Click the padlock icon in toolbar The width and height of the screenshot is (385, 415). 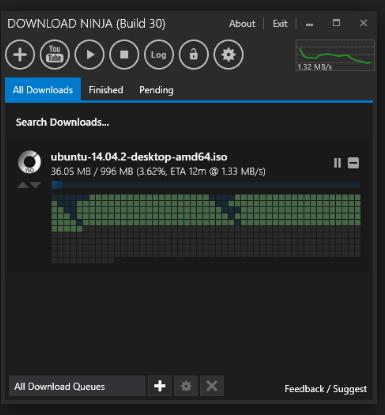[x=194, y=55]
